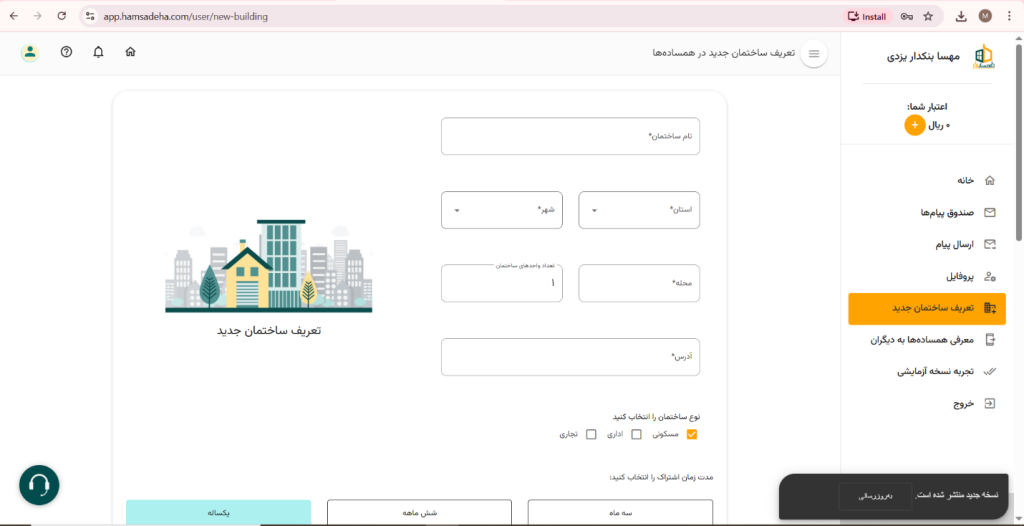Click تعداد واحدهای ساختمان field
This screenshot has height=526, width=1024.
click(502, 283)
